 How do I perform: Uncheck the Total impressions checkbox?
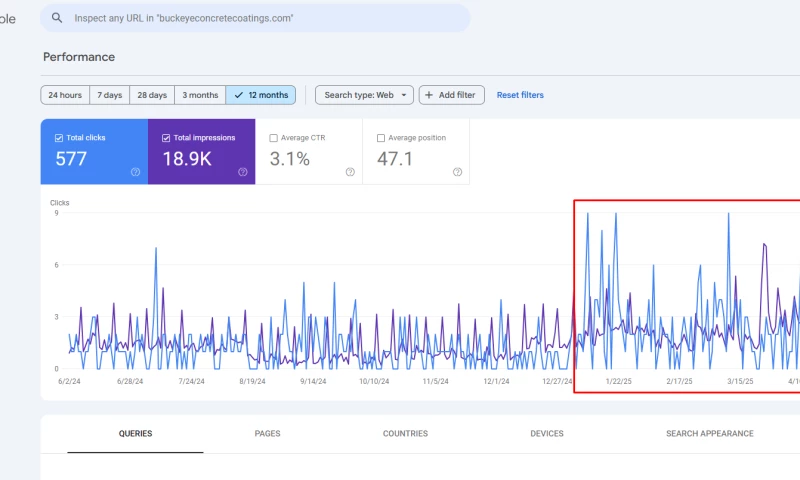166,138
